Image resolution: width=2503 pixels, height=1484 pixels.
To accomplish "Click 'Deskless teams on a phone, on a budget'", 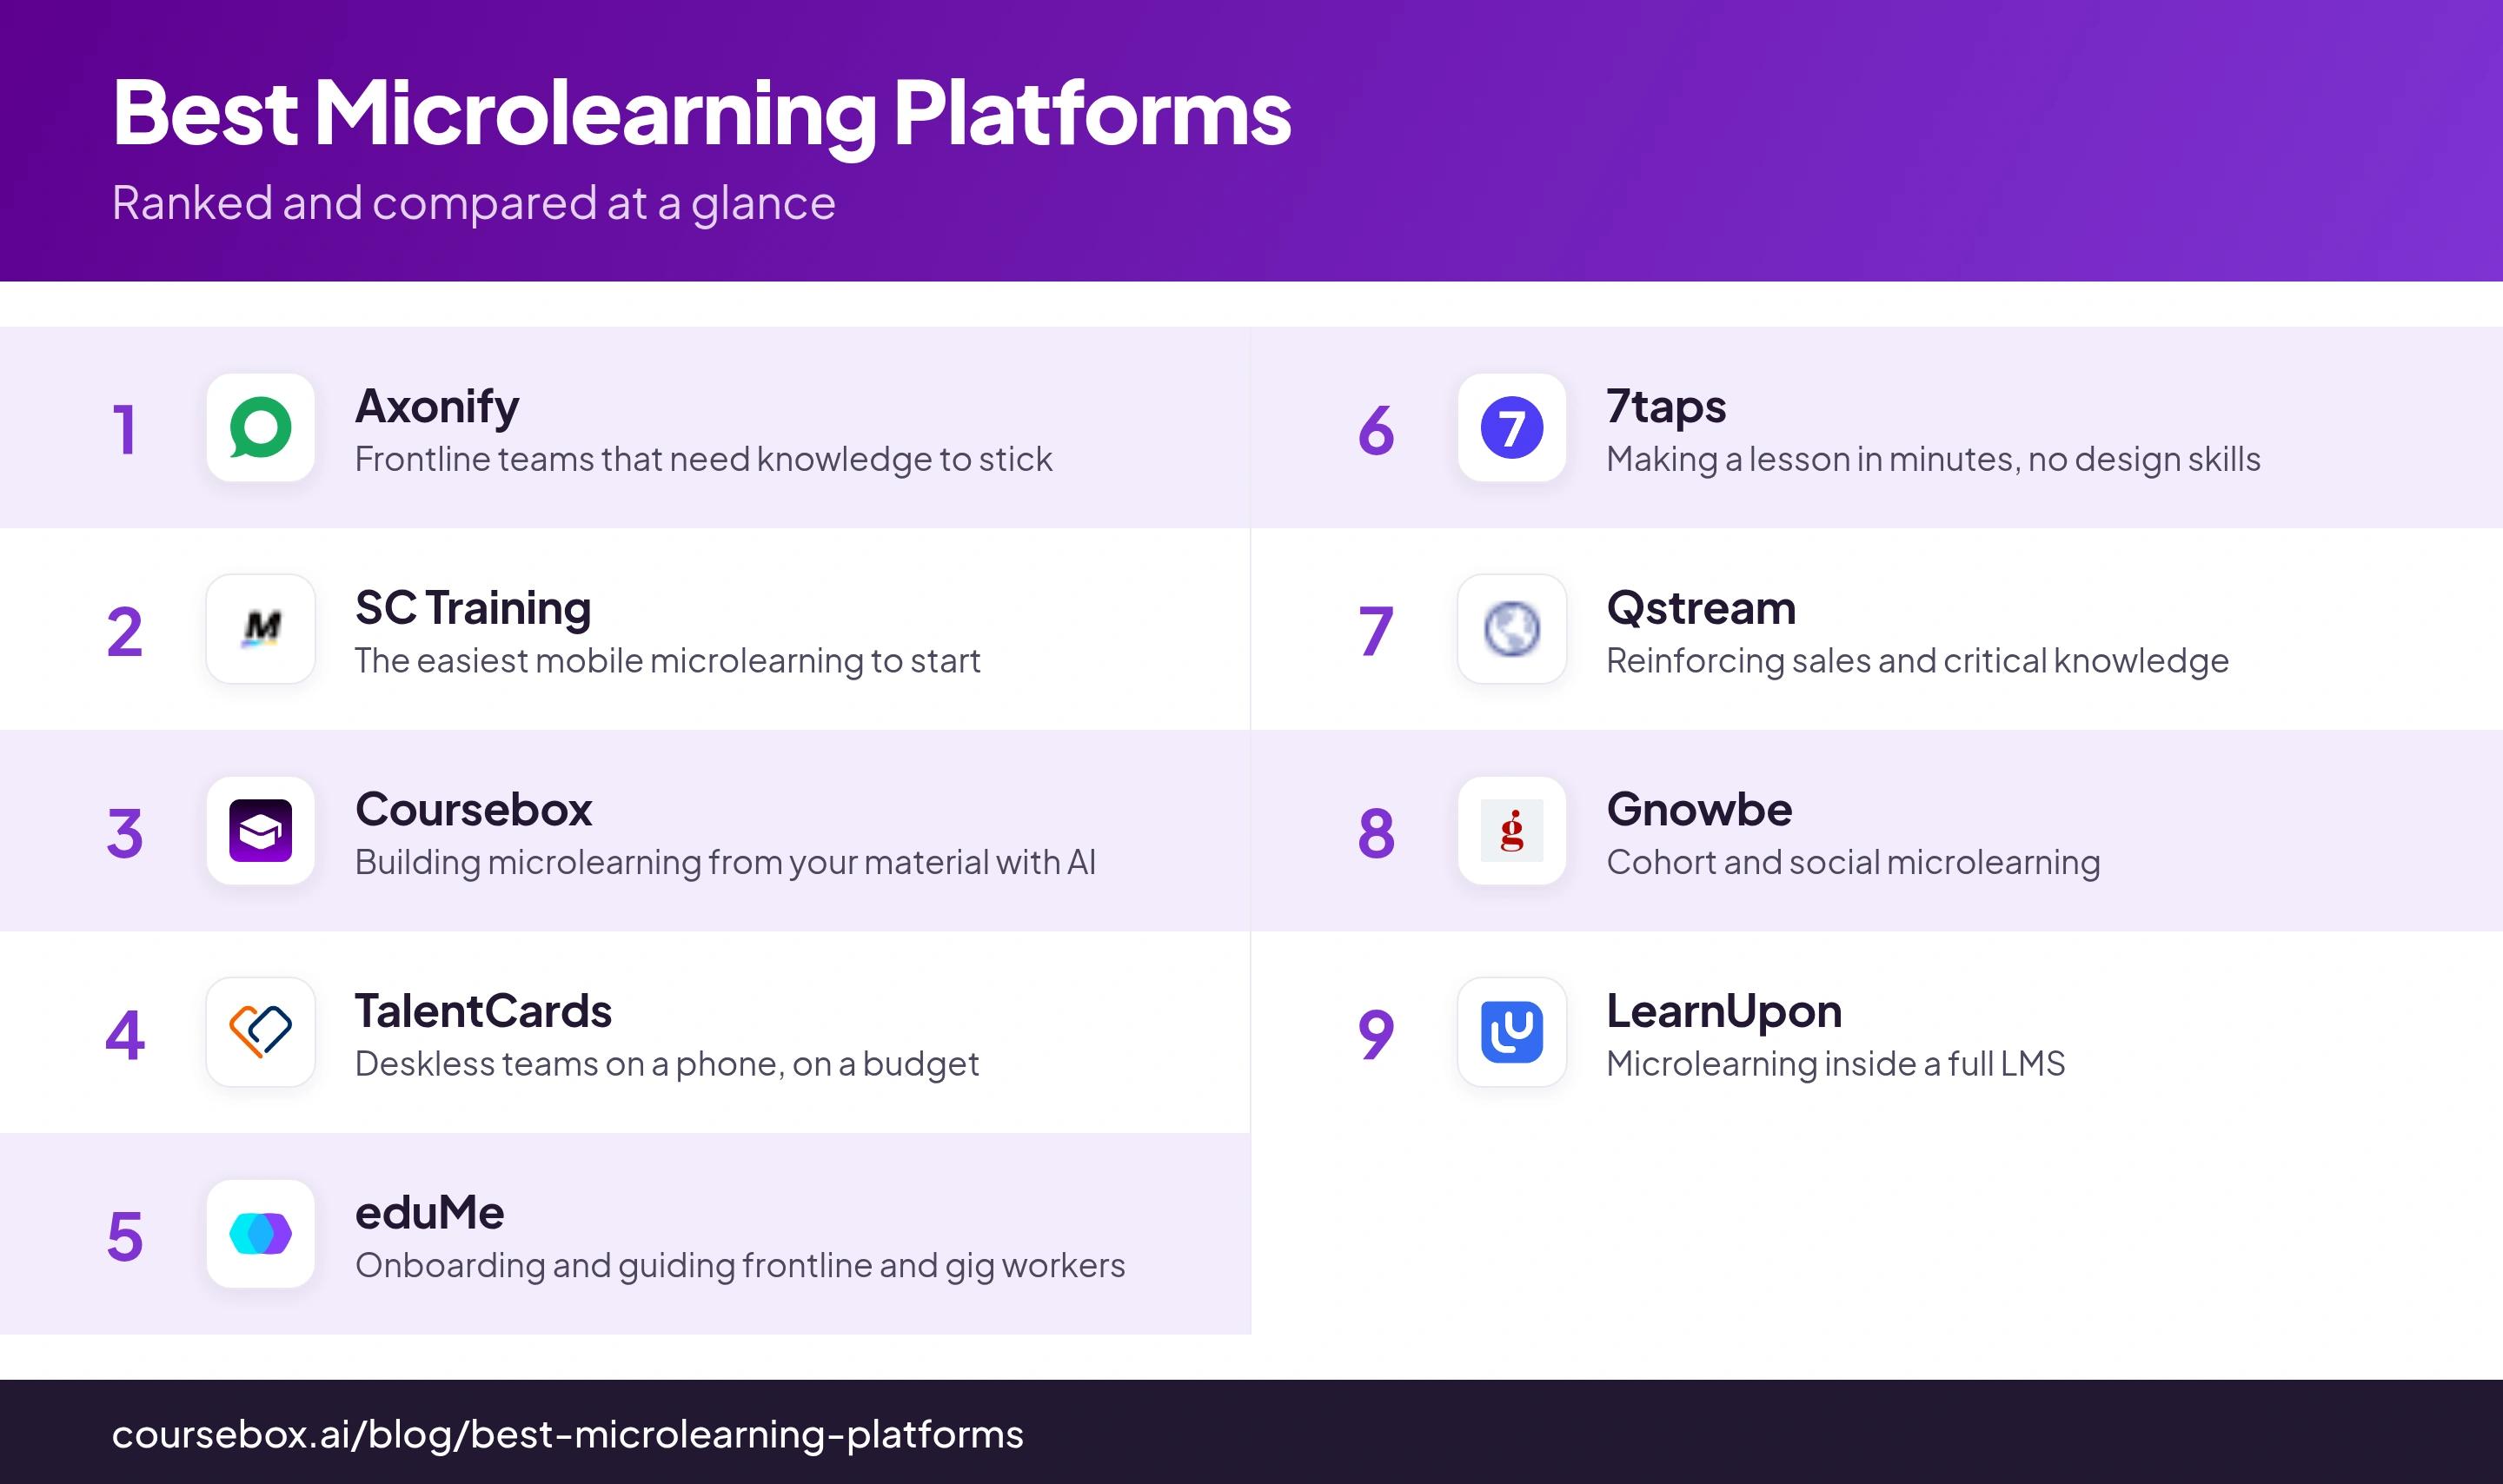I will point(666,1064).
